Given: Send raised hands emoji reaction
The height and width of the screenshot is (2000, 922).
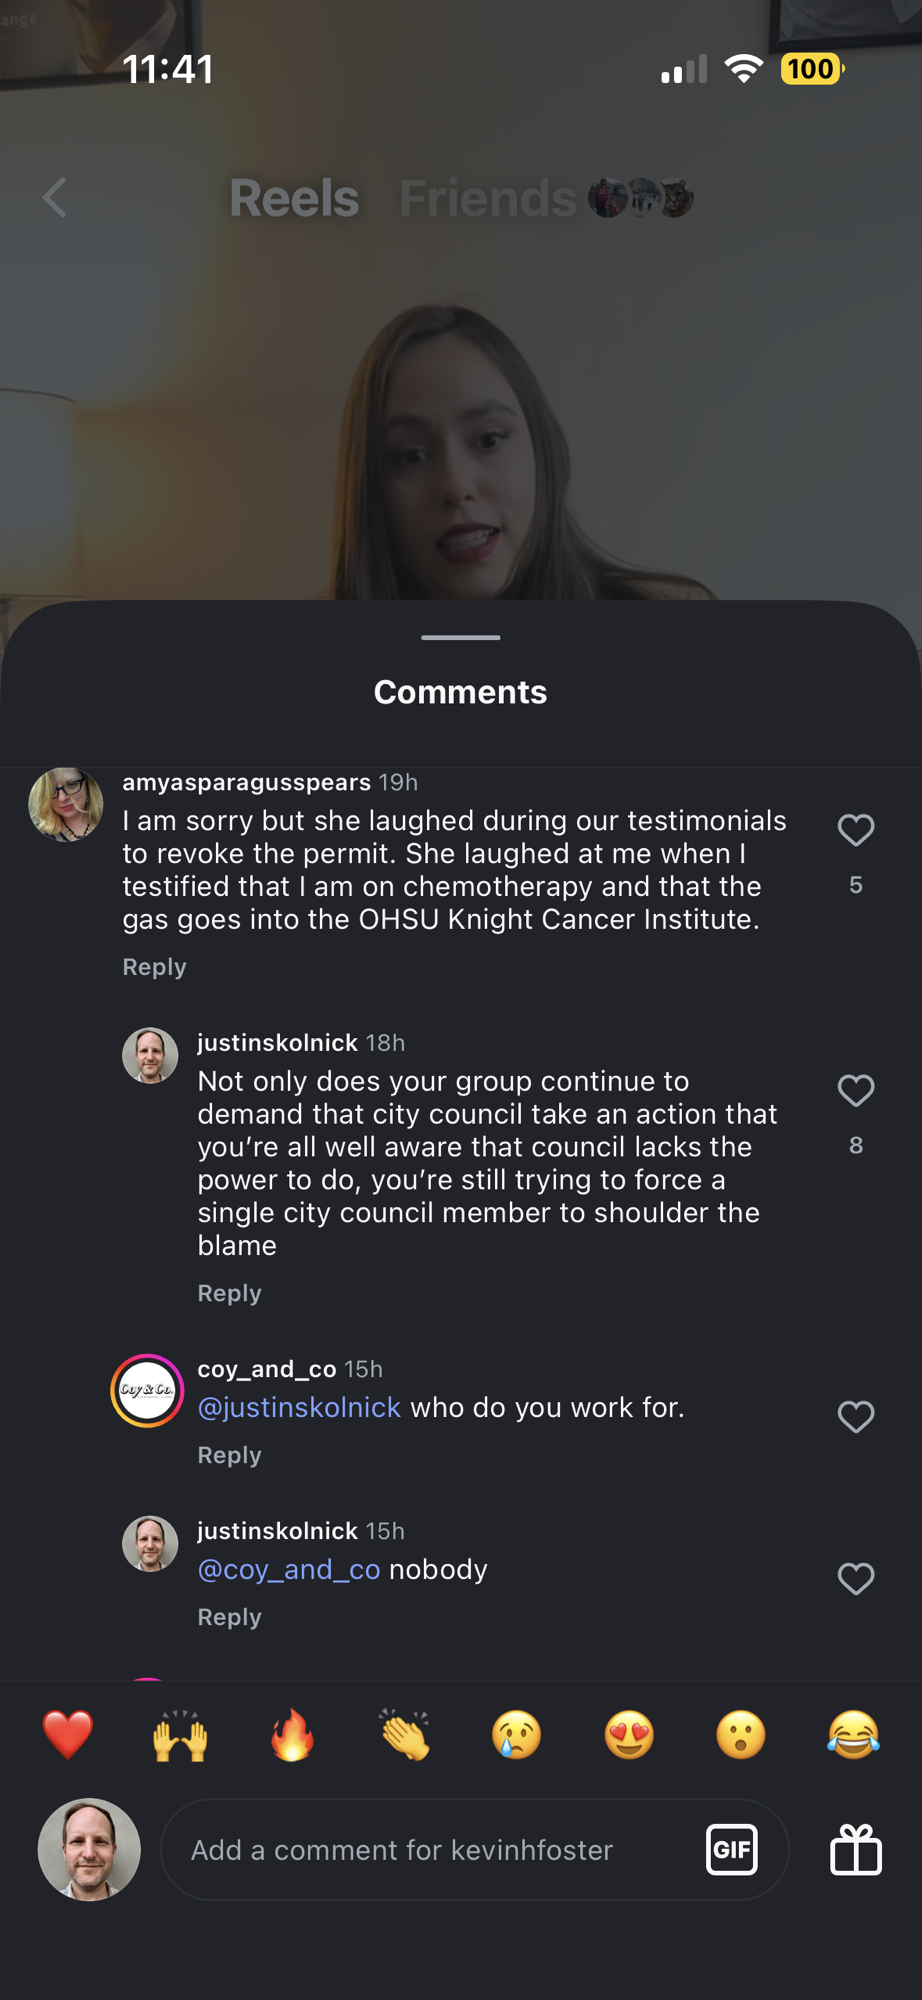Looking at the screenshot, I should [180, 1734].
